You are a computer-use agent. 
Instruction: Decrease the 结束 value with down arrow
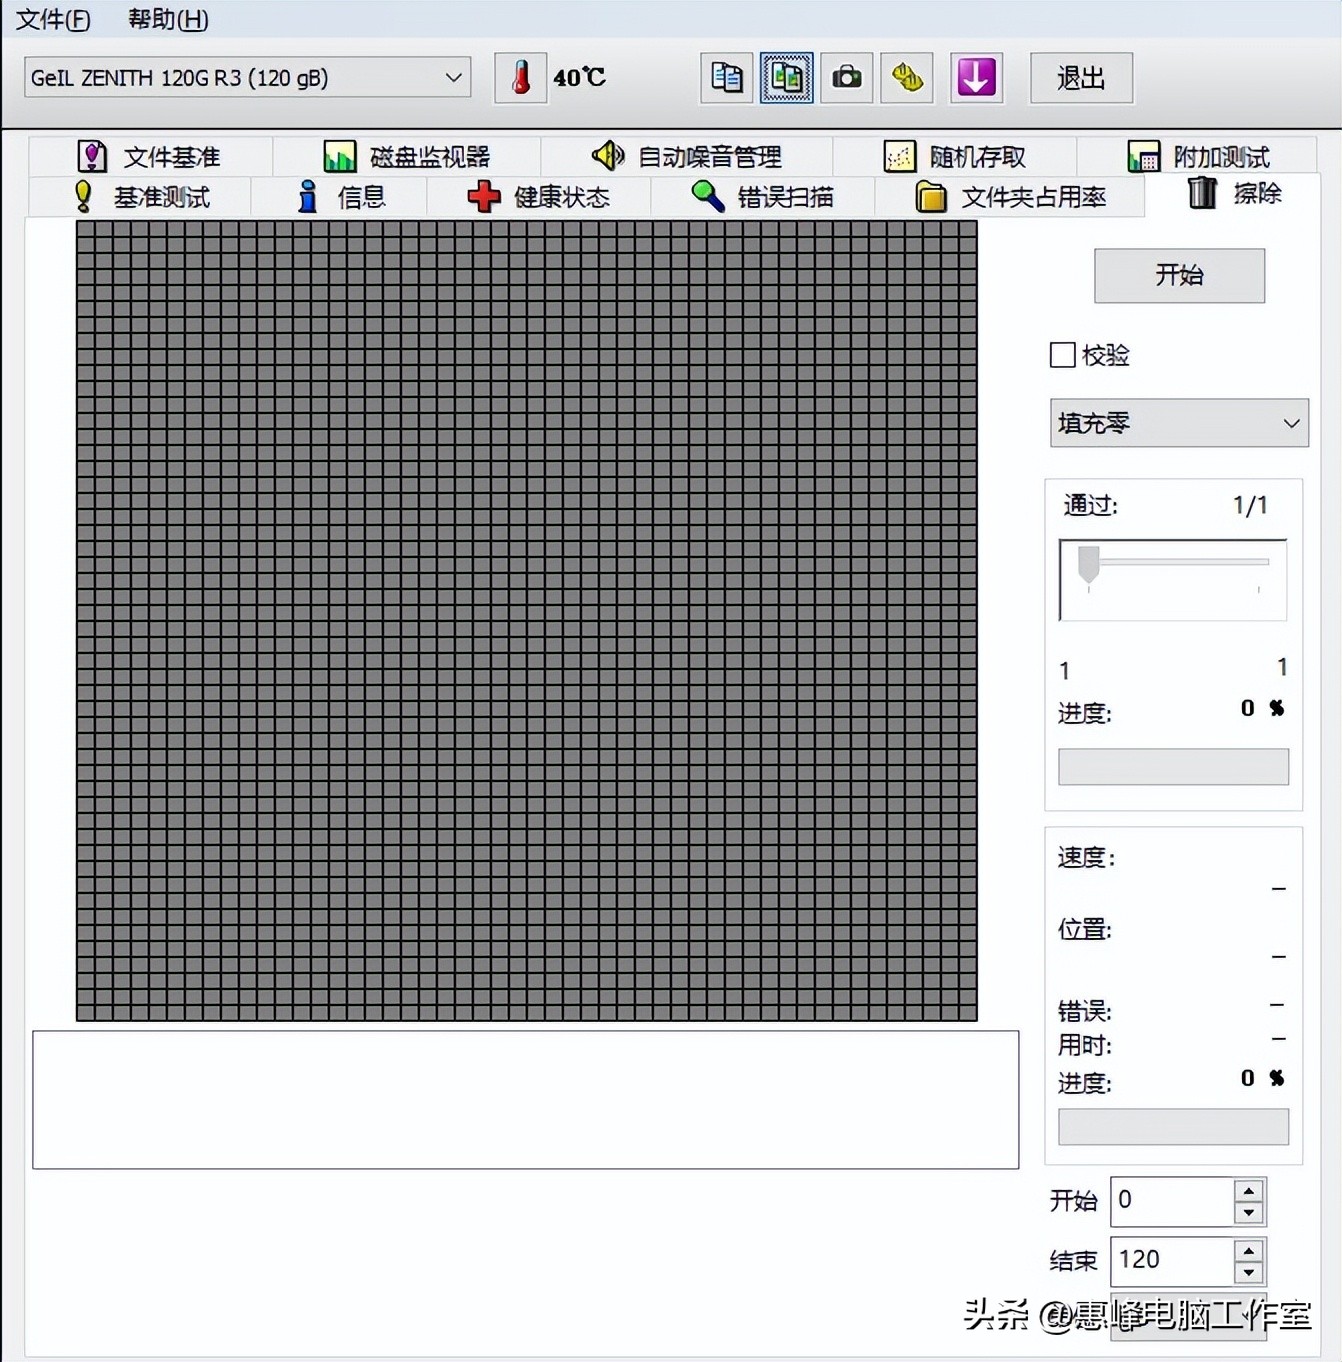1249,1273
